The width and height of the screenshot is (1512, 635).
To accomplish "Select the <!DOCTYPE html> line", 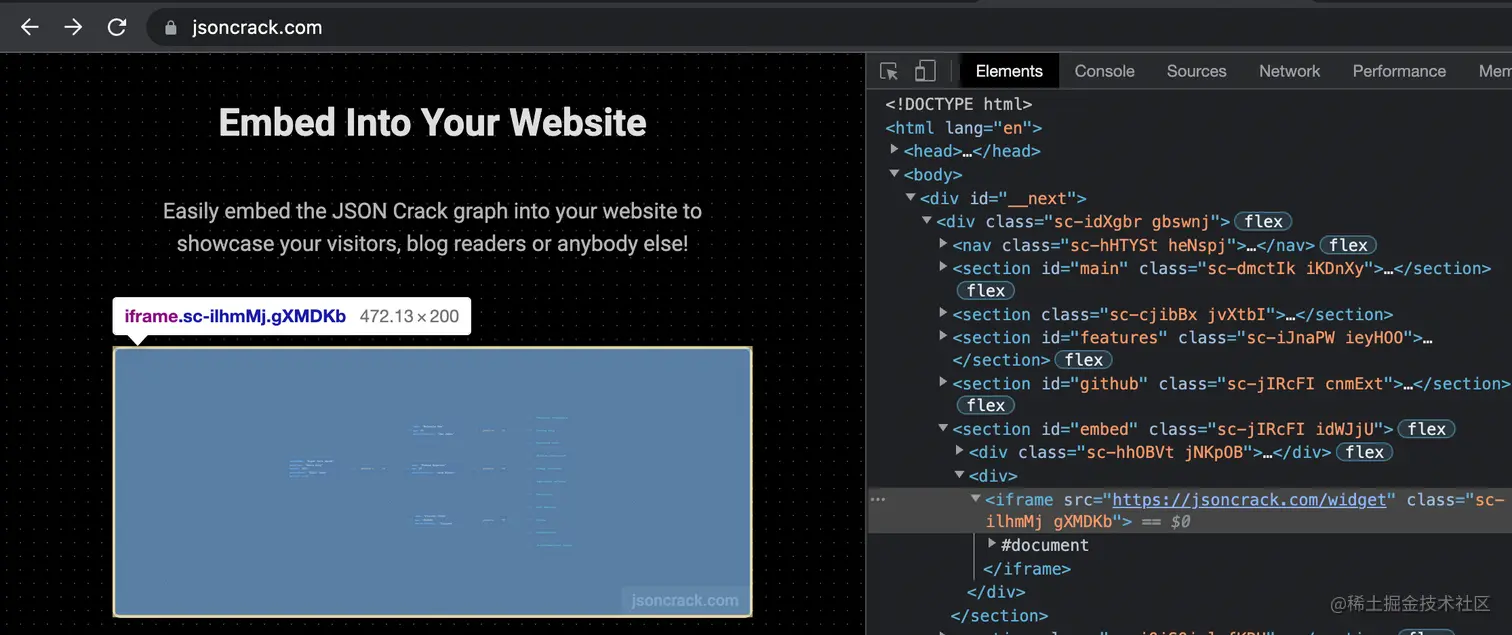I will point(958,104).
